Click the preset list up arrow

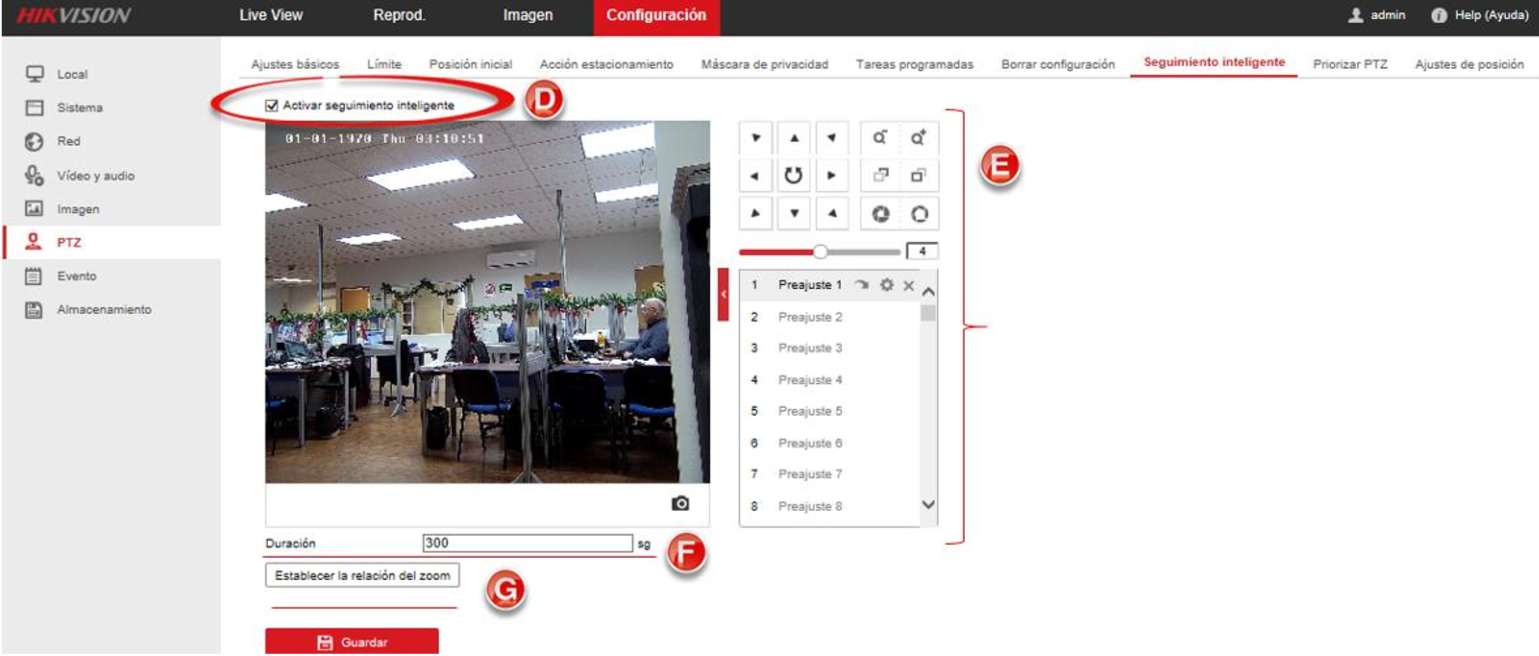(x=928, y=291)
